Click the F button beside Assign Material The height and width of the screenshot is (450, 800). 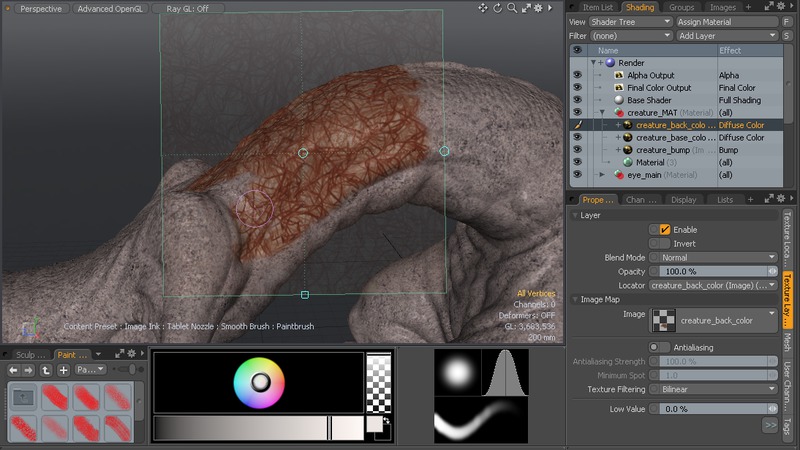tap(787, 21)
